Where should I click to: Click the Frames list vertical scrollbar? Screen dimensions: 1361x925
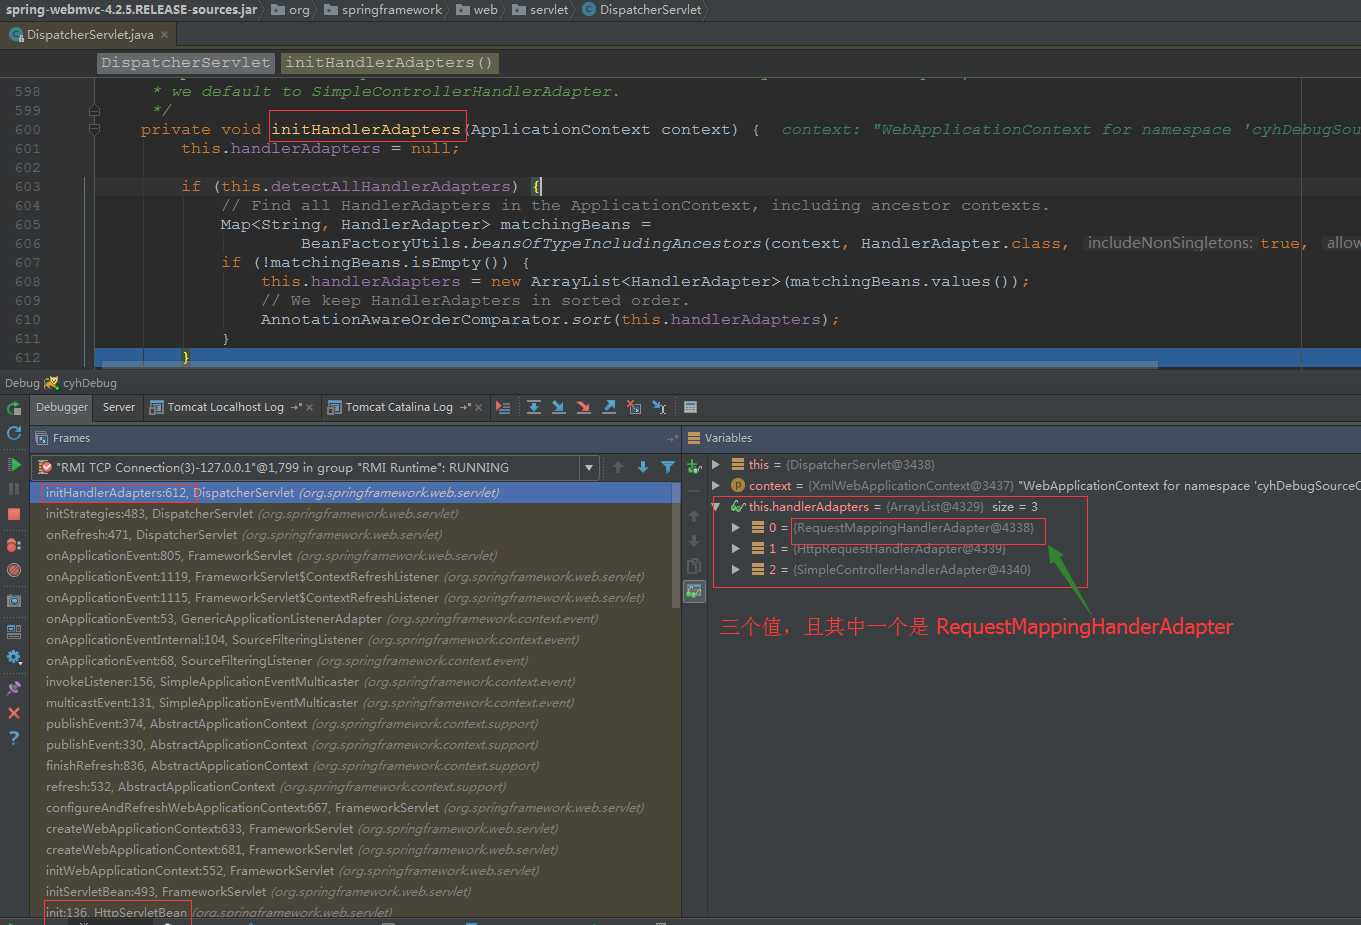coord(677,545)
